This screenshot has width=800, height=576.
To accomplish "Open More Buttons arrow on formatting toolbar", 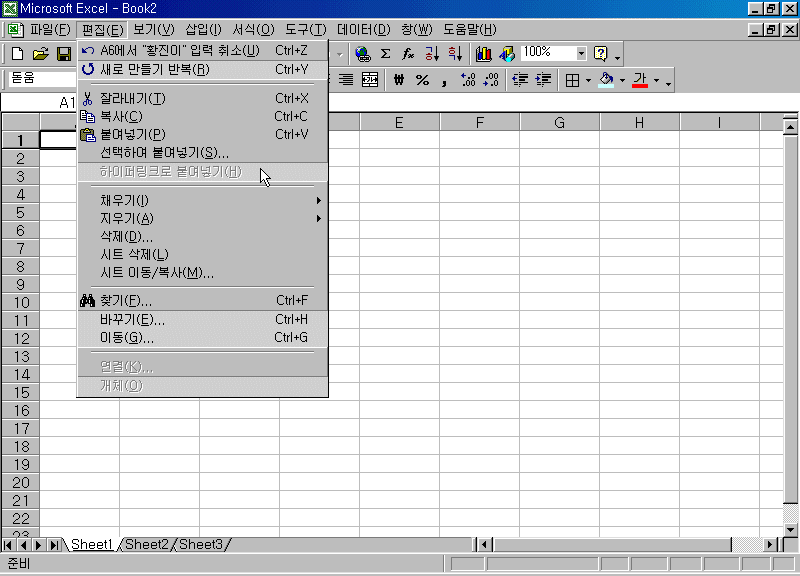I will coord(668,81).
